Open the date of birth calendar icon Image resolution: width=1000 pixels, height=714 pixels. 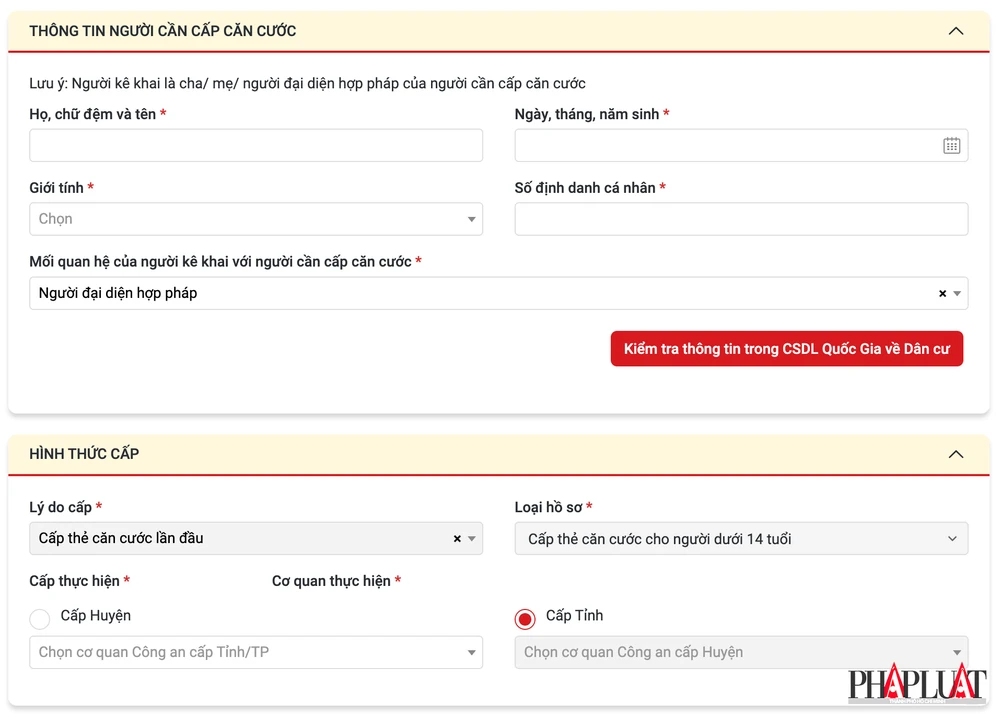tap(951, 146)
